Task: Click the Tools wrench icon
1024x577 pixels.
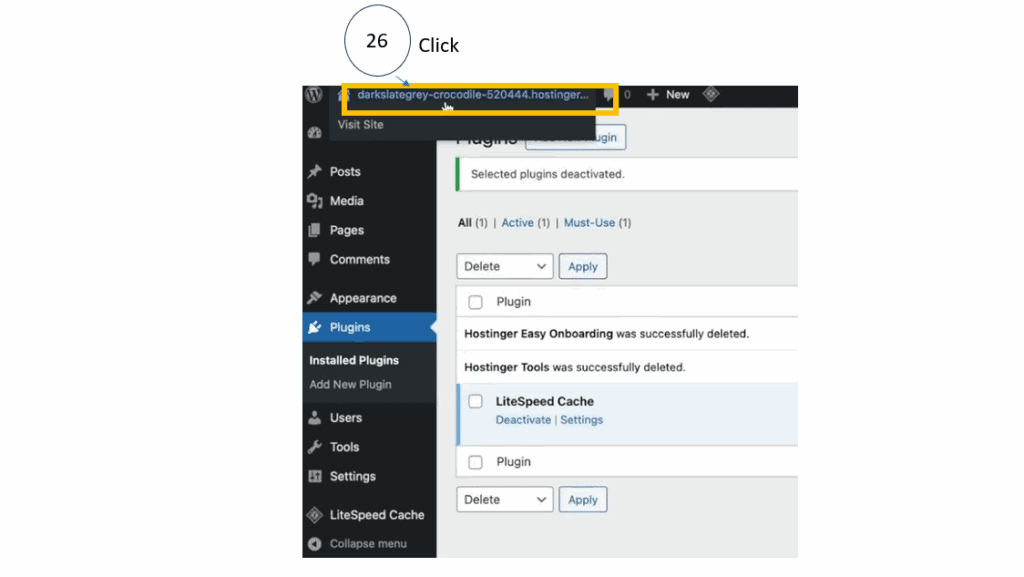Action: click(x=315, y=447)
